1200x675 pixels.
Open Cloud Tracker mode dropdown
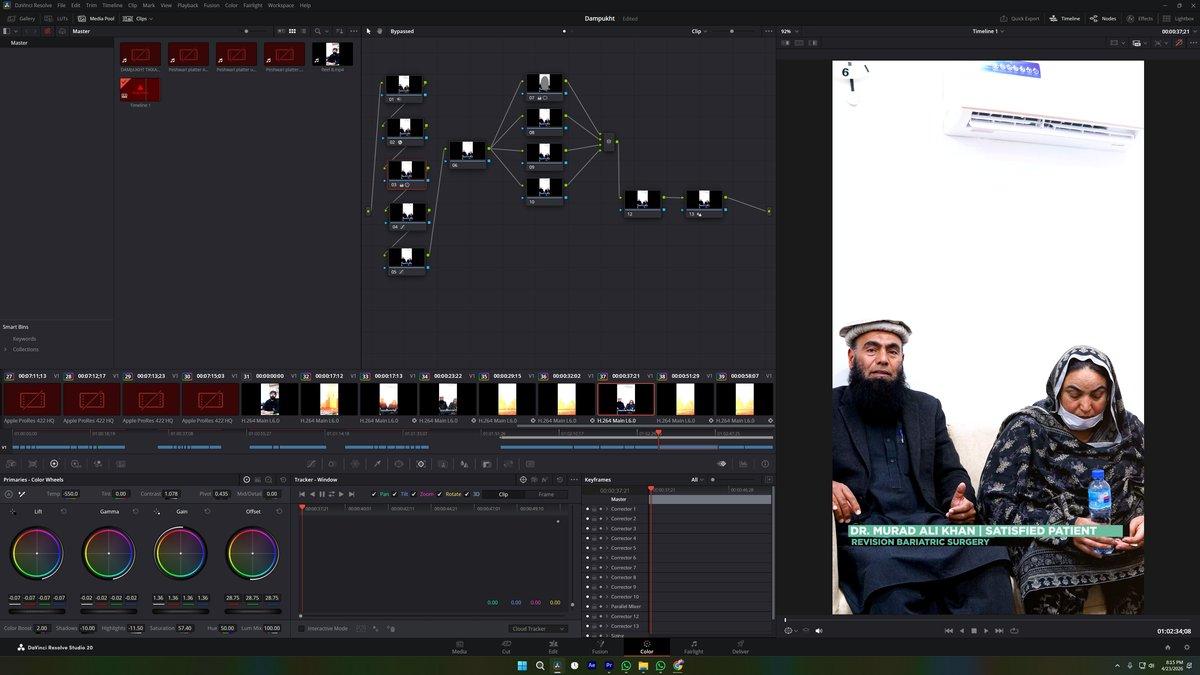[x=538, y=628]
